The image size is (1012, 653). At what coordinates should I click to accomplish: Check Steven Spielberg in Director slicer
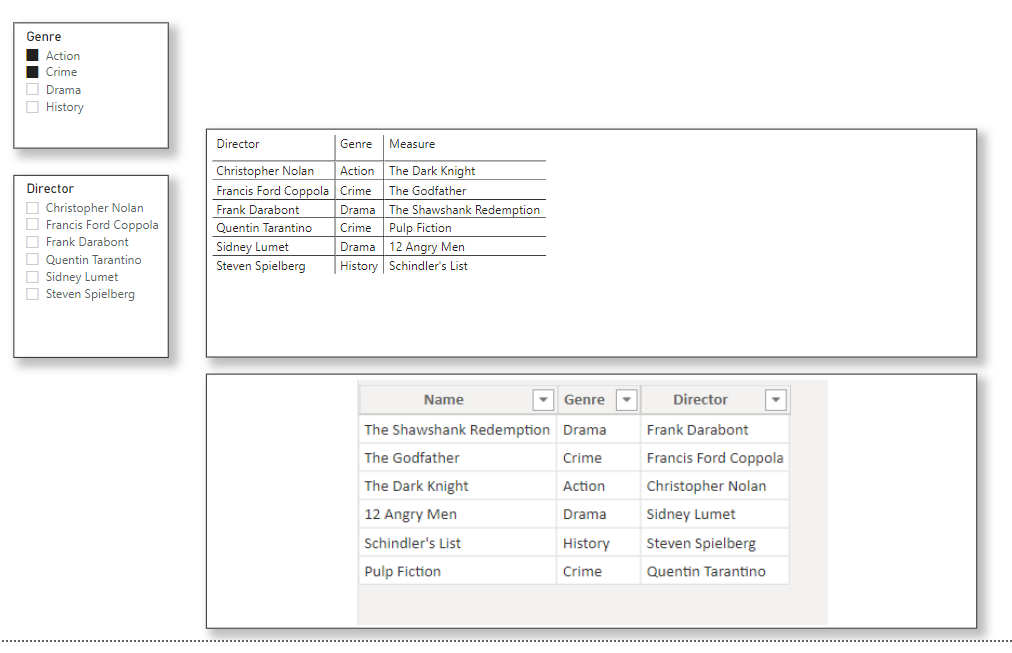coord(32,294)
